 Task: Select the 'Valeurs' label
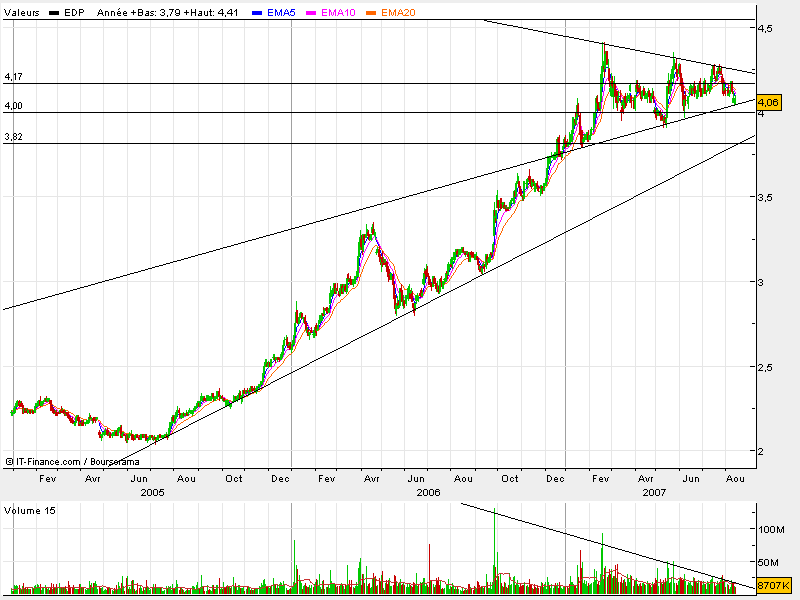pos(22,13)
